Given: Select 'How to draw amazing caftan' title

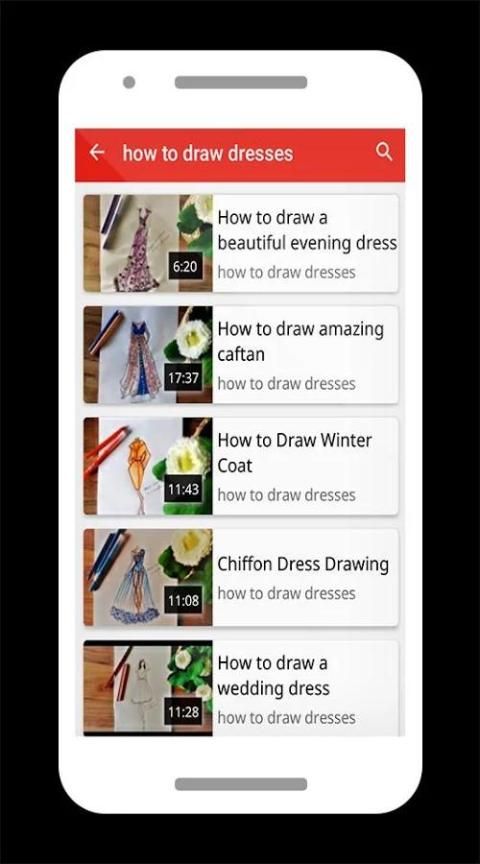Looking at the screenshot, I should (x=300, y=342).
